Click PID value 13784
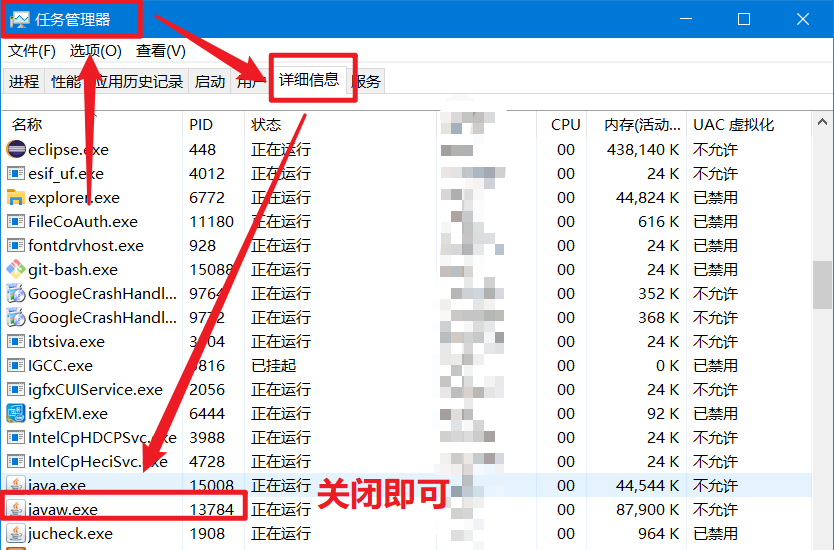 [x=212, y=509]
